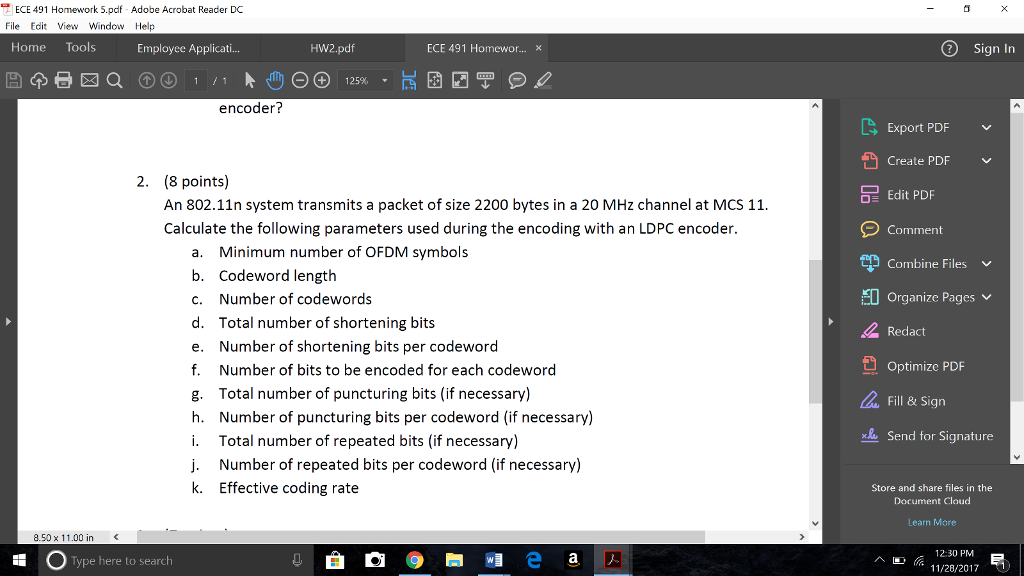The image size is (1024, 576).
Task: Open the Find search icon
Action: point(115,80)
